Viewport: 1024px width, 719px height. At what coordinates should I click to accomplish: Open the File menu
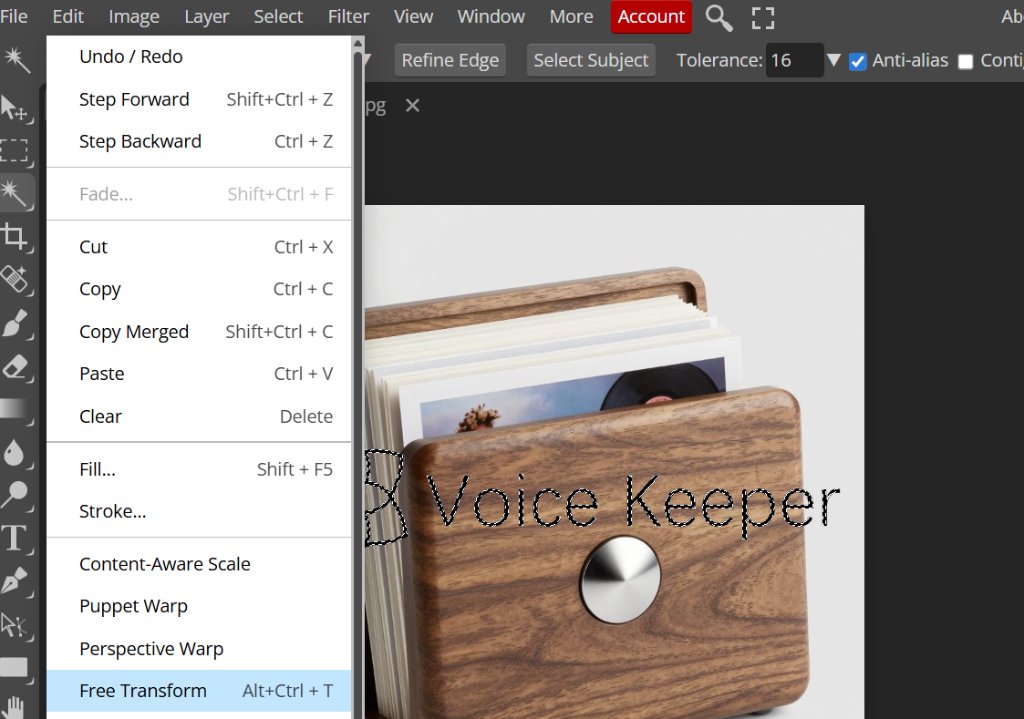[14, 16]
